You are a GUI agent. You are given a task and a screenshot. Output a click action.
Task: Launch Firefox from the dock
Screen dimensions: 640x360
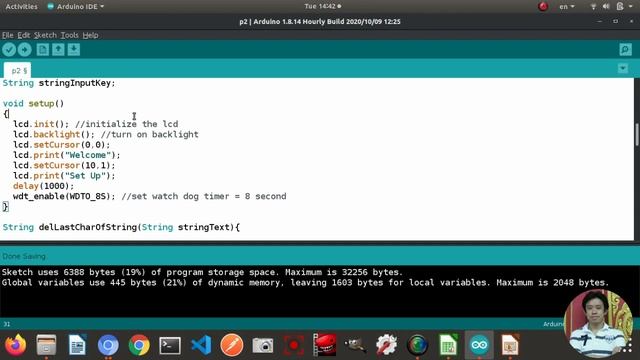16,345
